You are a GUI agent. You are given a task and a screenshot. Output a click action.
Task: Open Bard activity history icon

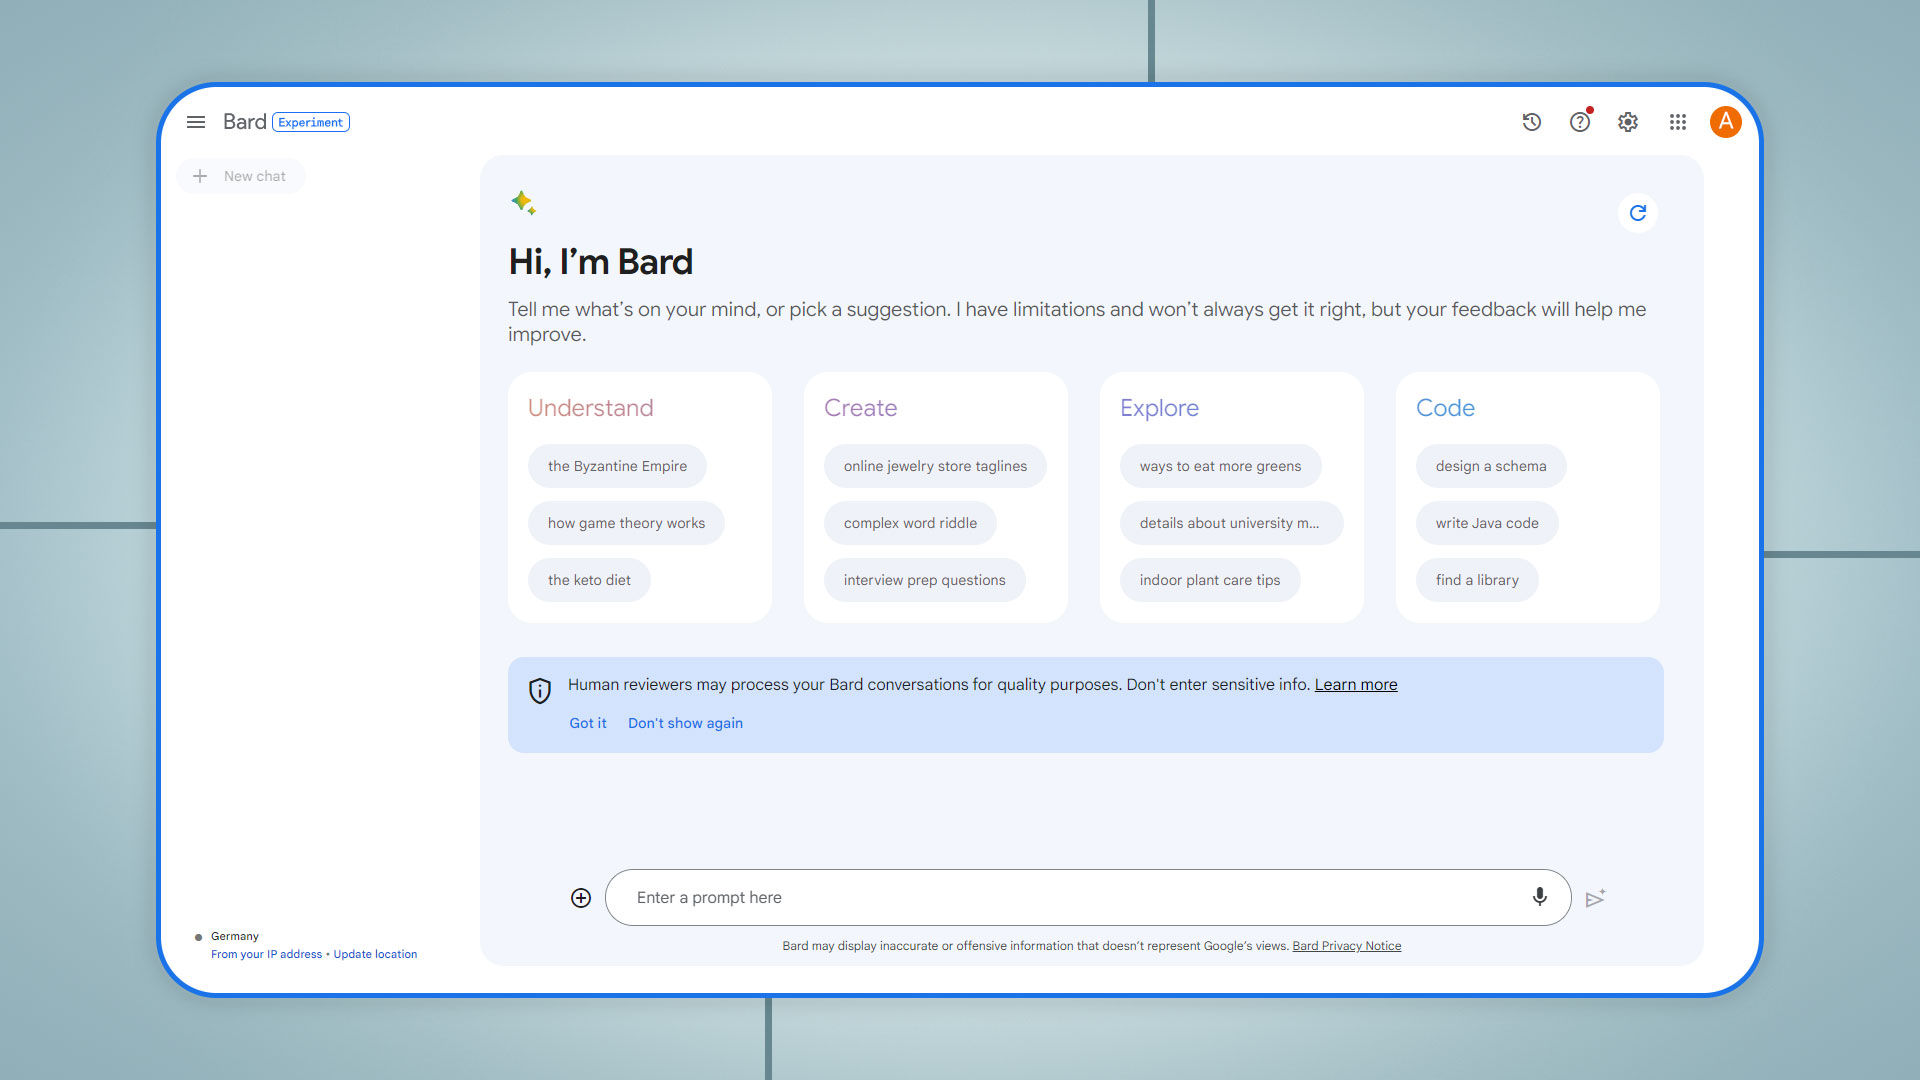1531,122
